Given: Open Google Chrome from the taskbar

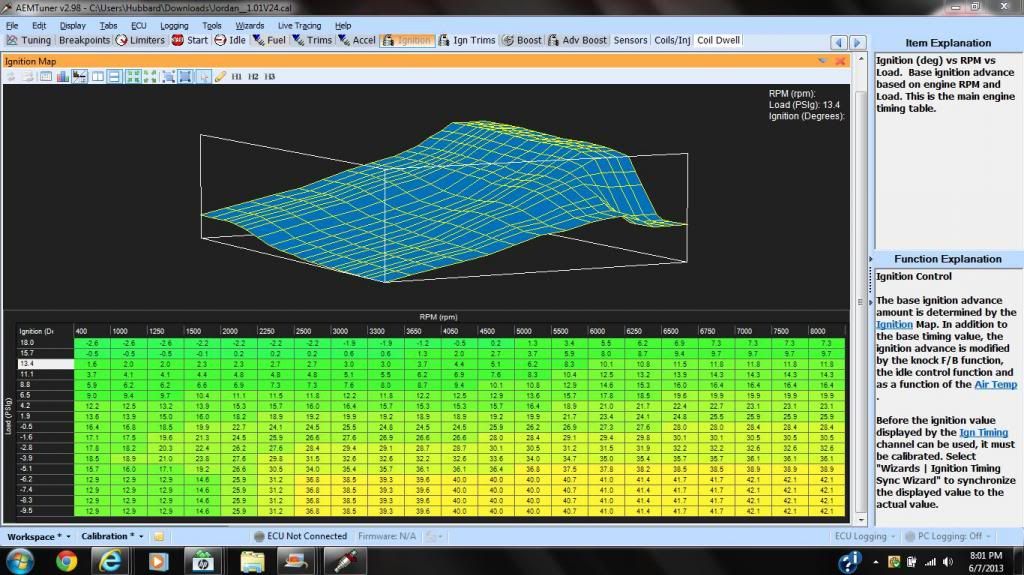Looking at the screenshot, I should [66, 561].
